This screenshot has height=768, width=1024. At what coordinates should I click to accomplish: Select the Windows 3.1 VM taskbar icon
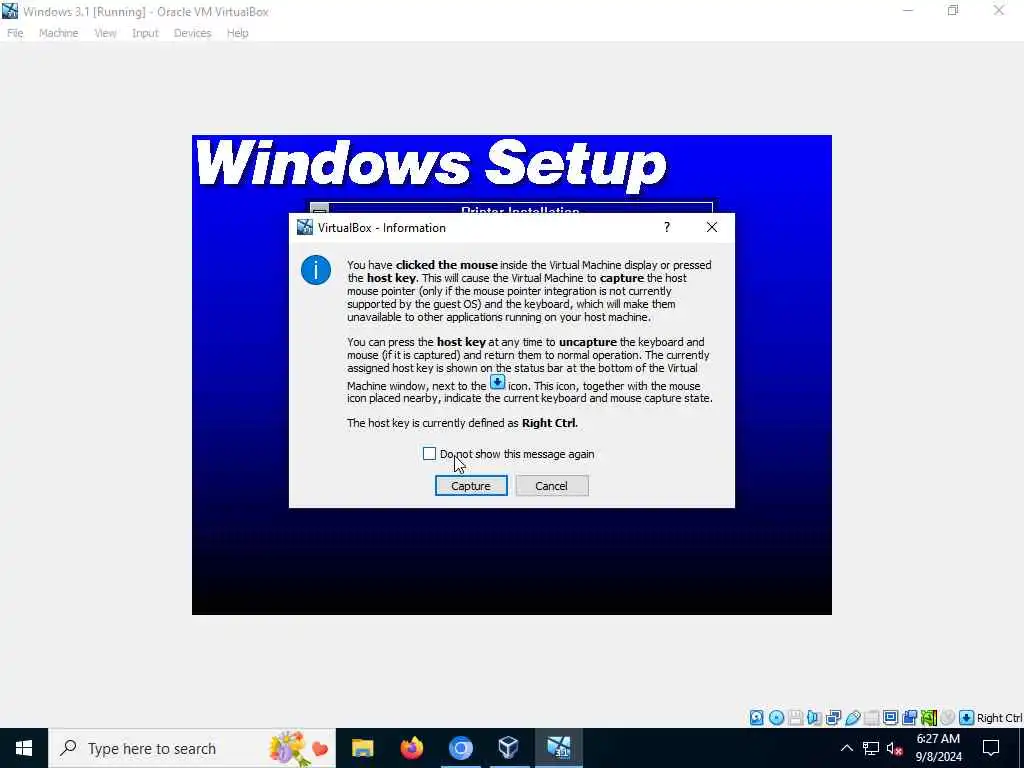point(558,748)
